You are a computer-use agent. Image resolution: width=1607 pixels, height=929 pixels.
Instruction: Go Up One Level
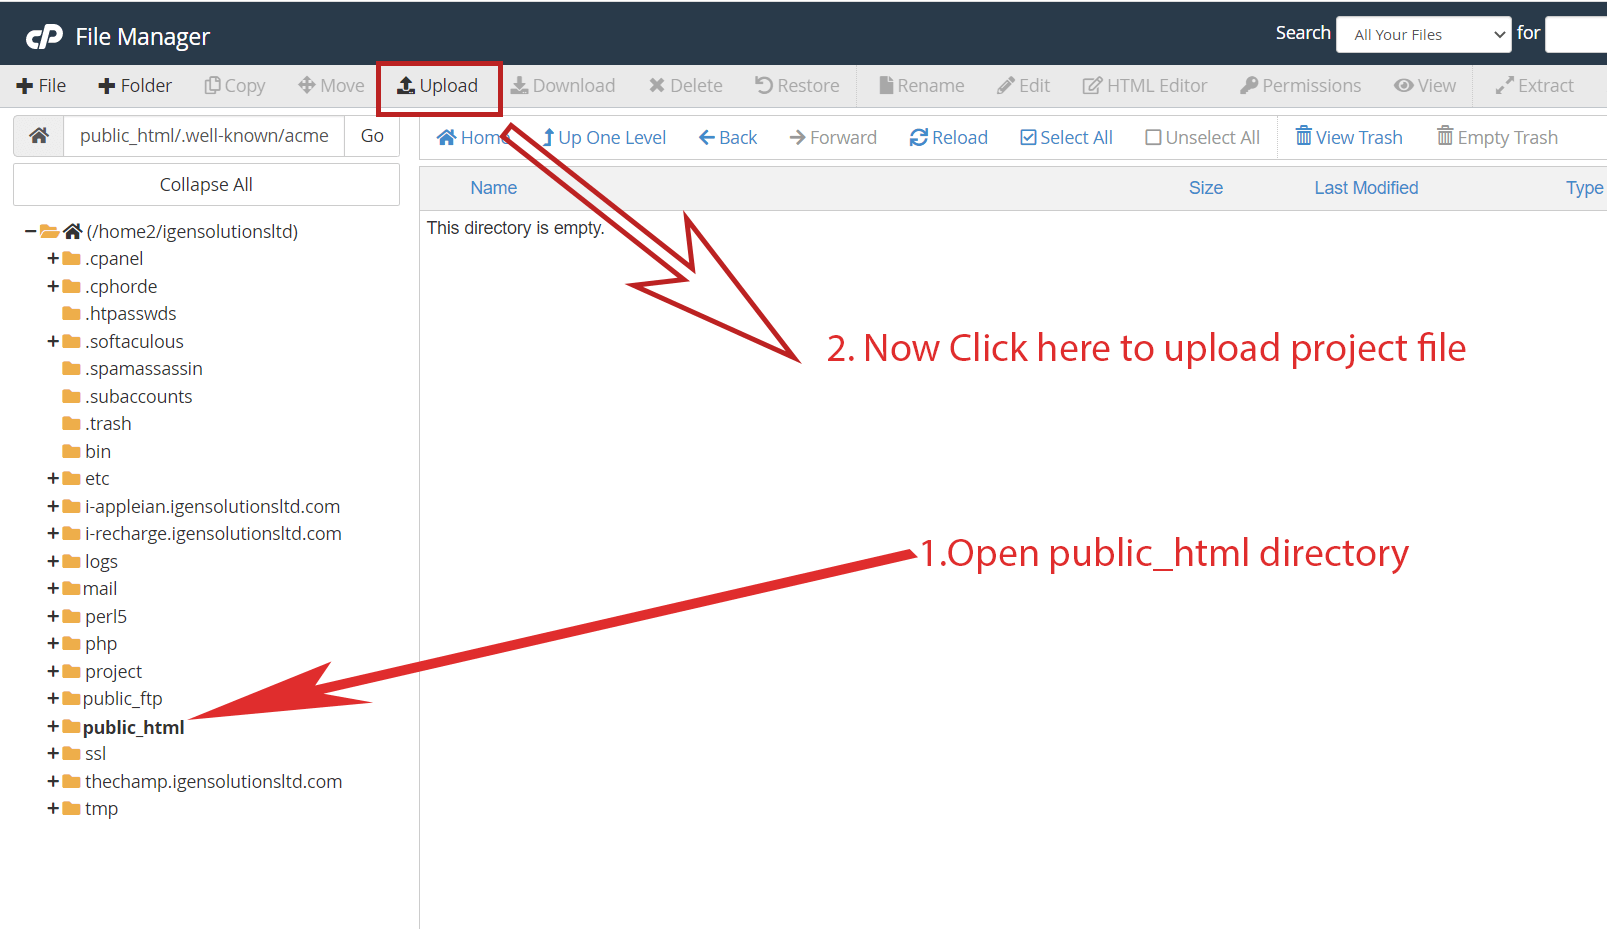(x=604, y=138)
